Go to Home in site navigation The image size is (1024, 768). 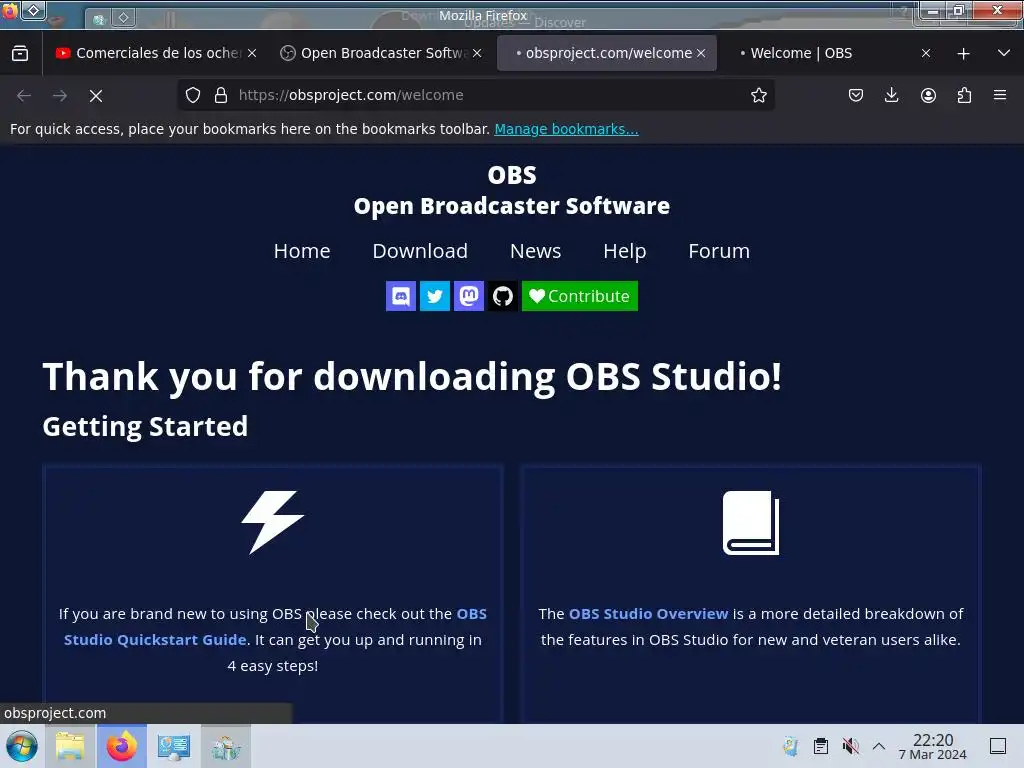tap(302, 251)
